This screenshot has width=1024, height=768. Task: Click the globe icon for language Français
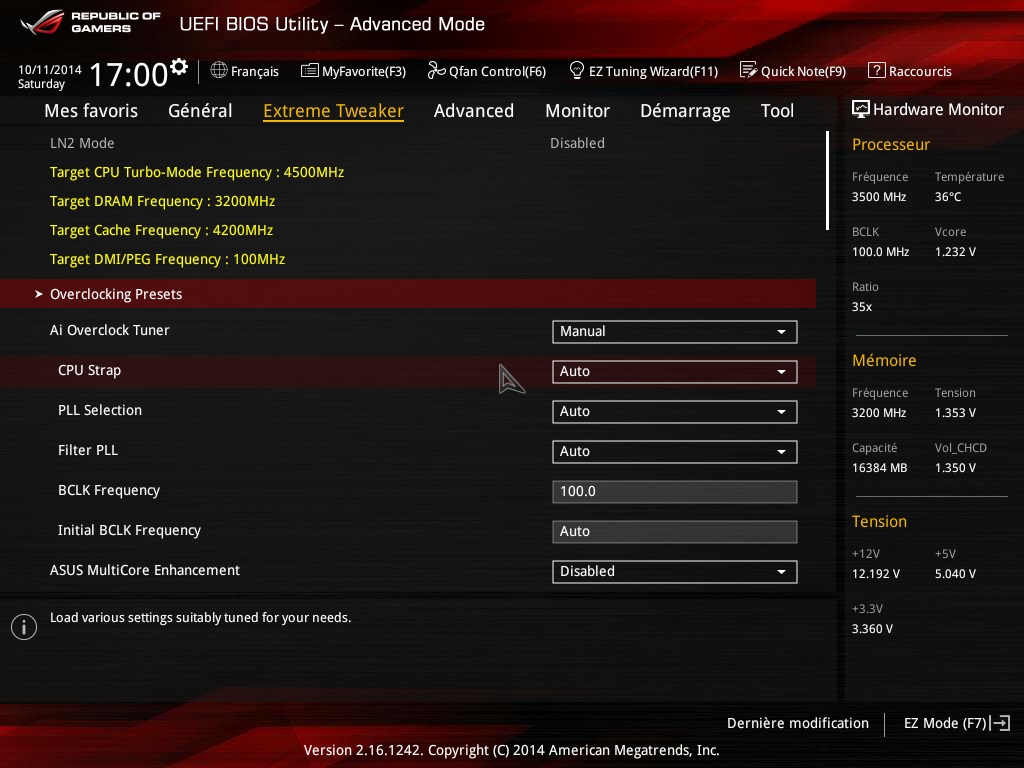click(x=219, y=71)
